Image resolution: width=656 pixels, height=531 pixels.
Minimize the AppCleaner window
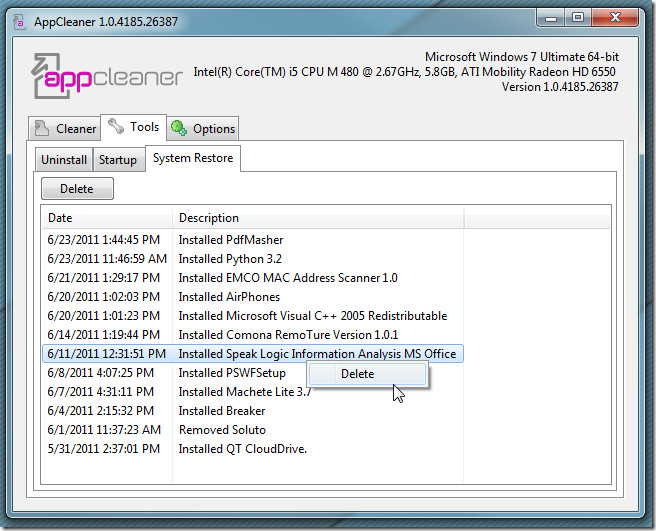(551, 18)
